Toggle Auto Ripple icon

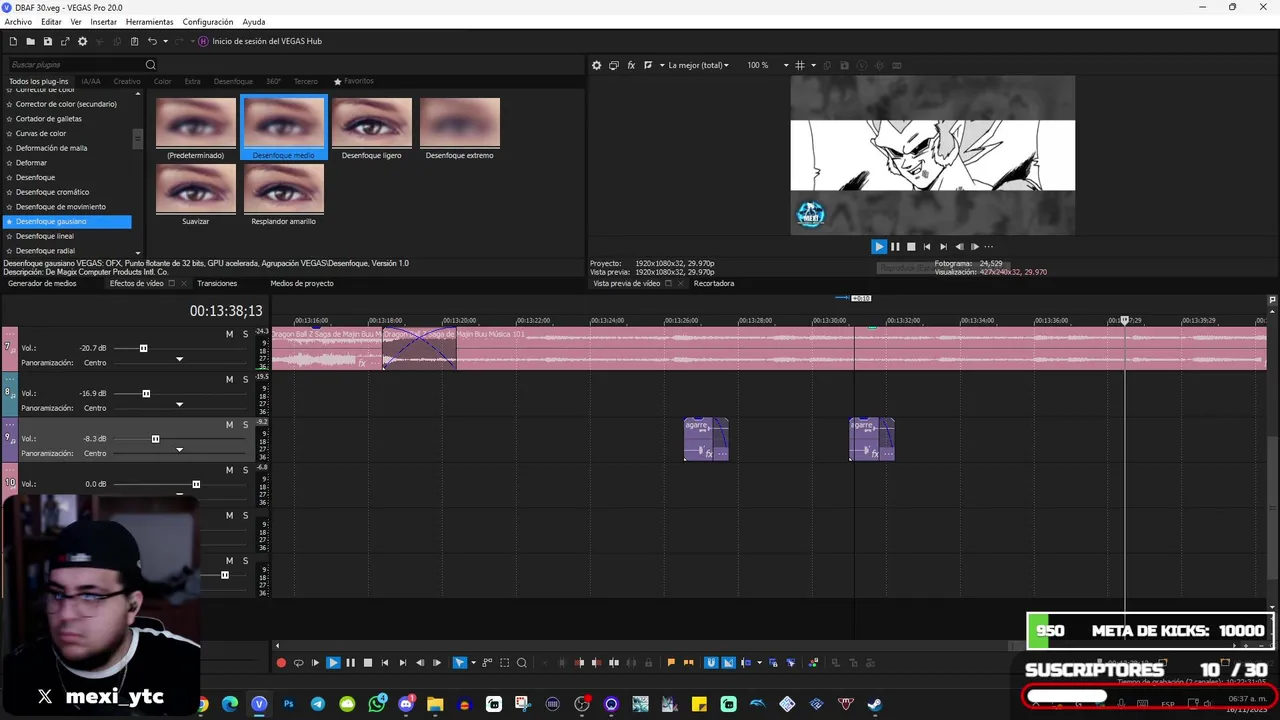(x=746, y=663)
